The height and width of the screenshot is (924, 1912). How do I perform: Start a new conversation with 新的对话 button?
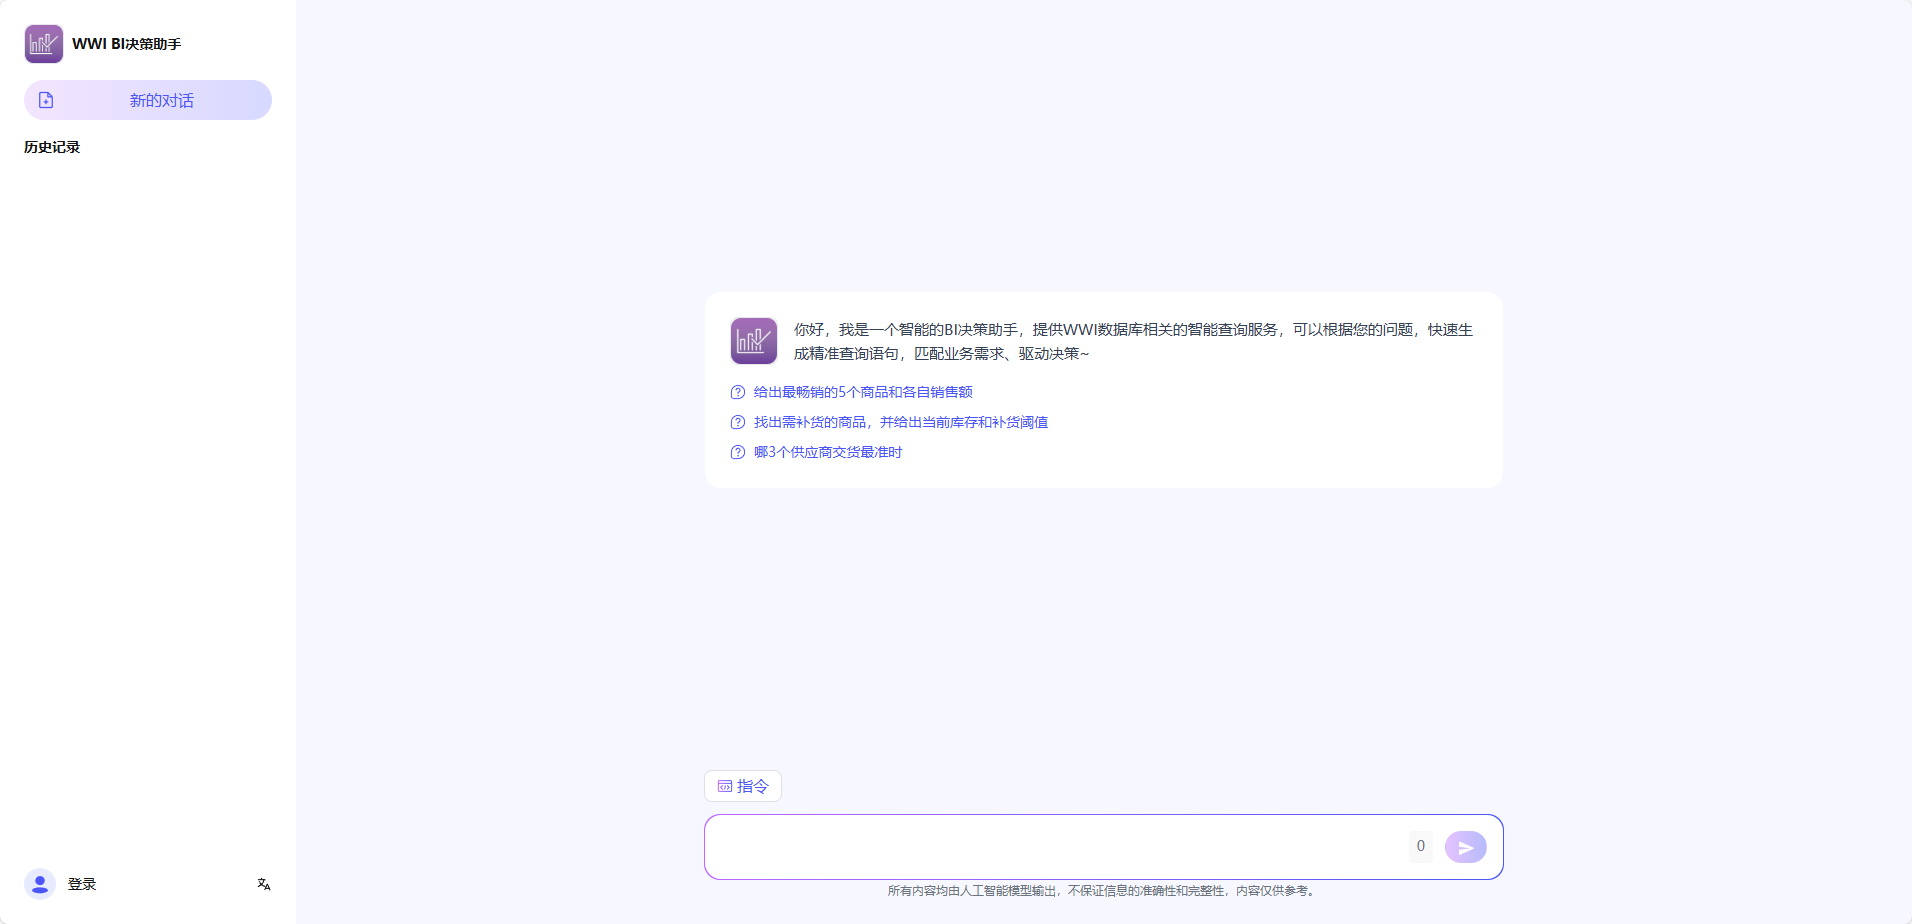(160, 100)
